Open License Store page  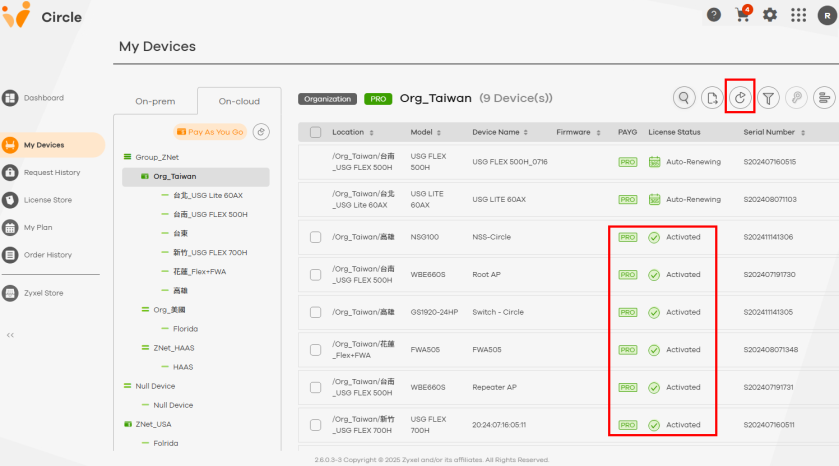tap(37, 200)
